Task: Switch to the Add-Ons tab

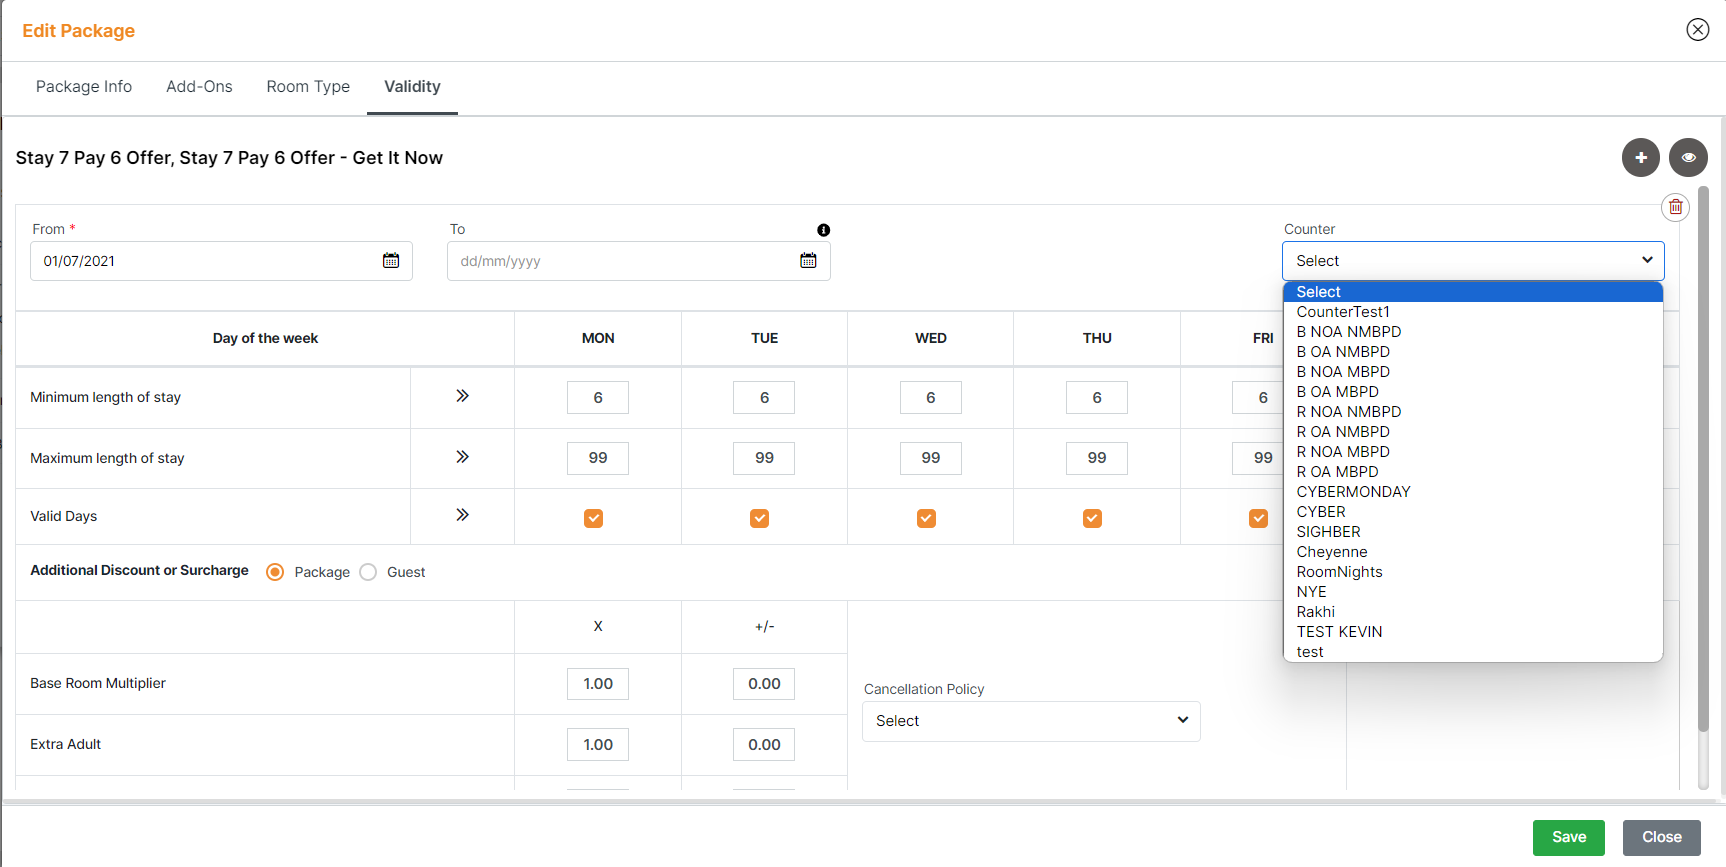Action: (x=199, y=87)
